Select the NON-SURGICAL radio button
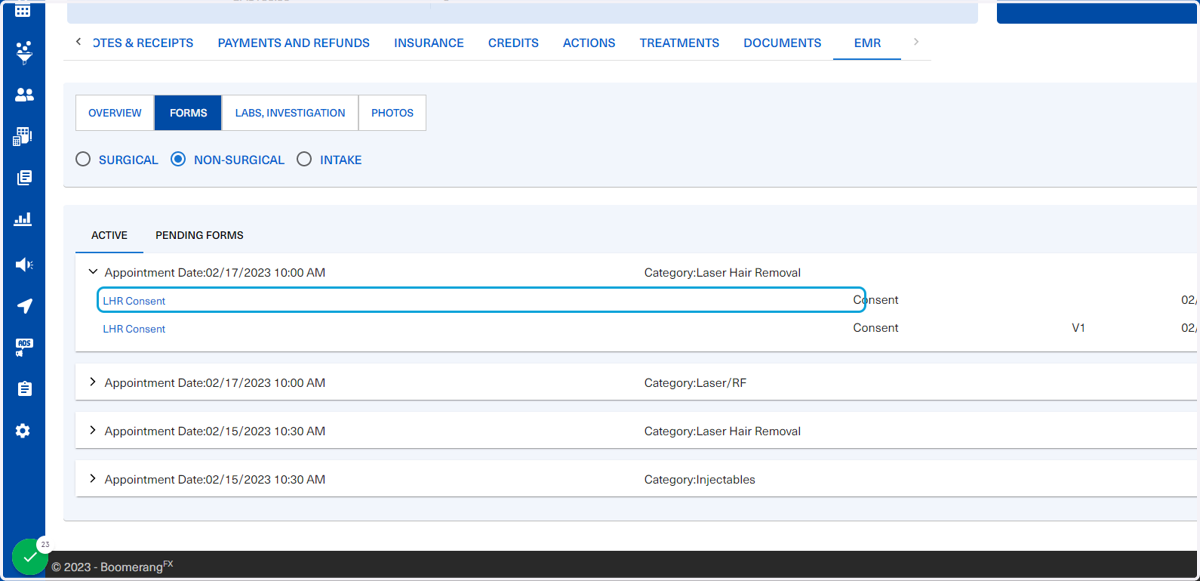This screenshot has height=581, width=1200. tap(178, 159)
